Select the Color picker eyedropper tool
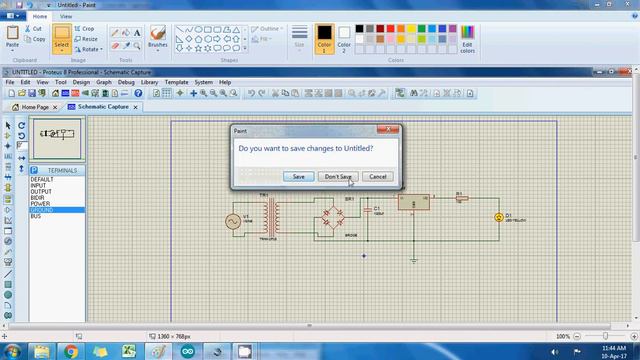Image resolution: width=640 pixels, height=360 pixels. (x=126, y=46)
